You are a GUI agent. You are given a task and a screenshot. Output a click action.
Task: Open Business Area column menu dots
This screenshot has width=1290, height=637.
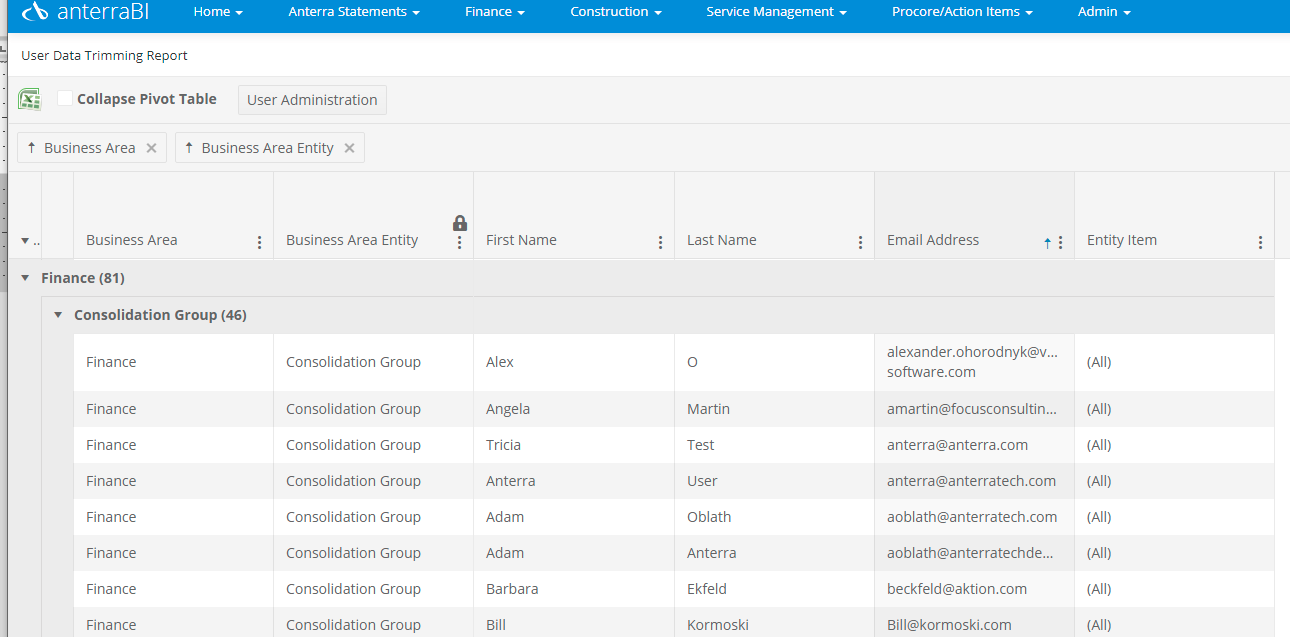click(259, 242)
